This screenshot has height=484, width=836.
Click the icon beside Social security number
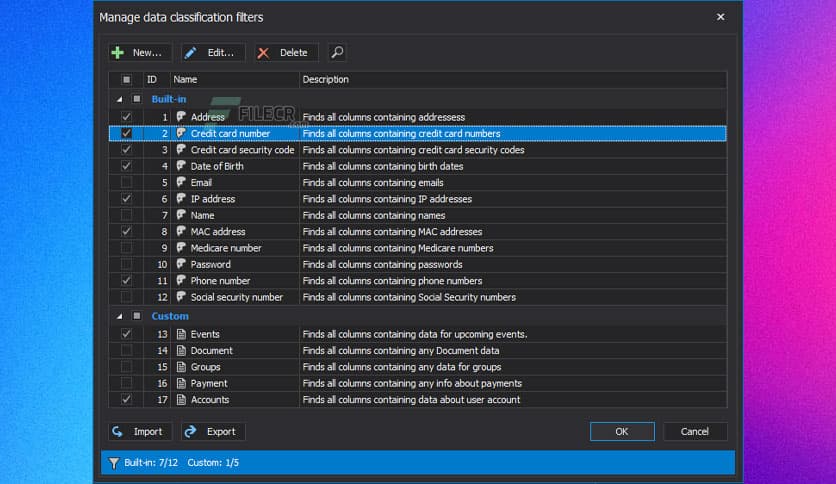point(181,296)
